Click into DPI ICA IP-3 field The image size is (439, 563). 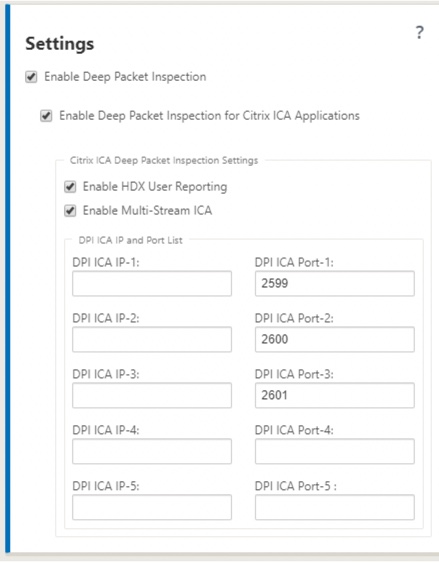(x=152, y=395)
